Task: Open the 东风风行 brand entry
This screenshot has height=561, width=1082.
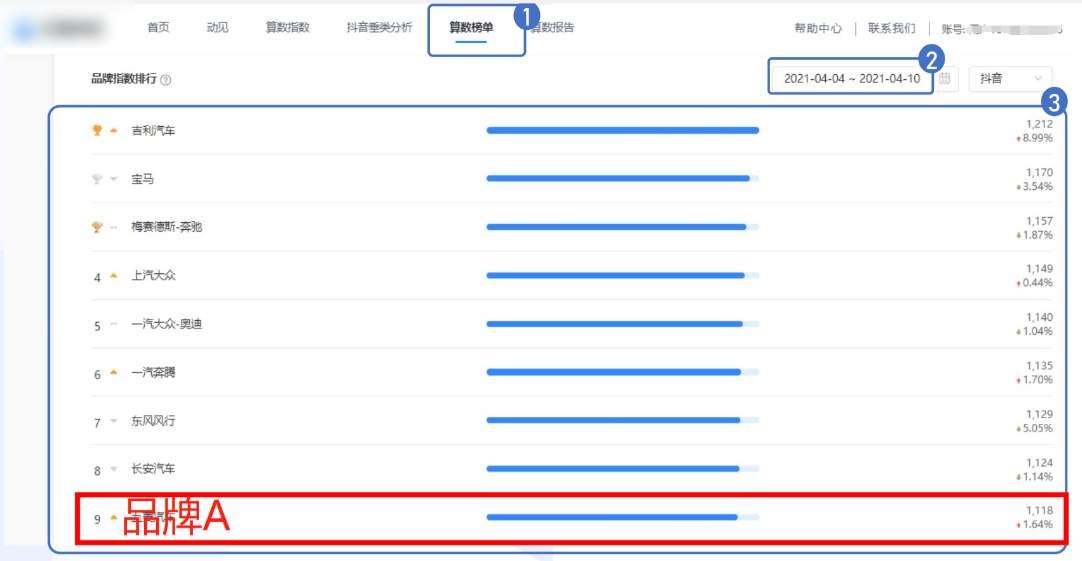Action: point(153,420)
